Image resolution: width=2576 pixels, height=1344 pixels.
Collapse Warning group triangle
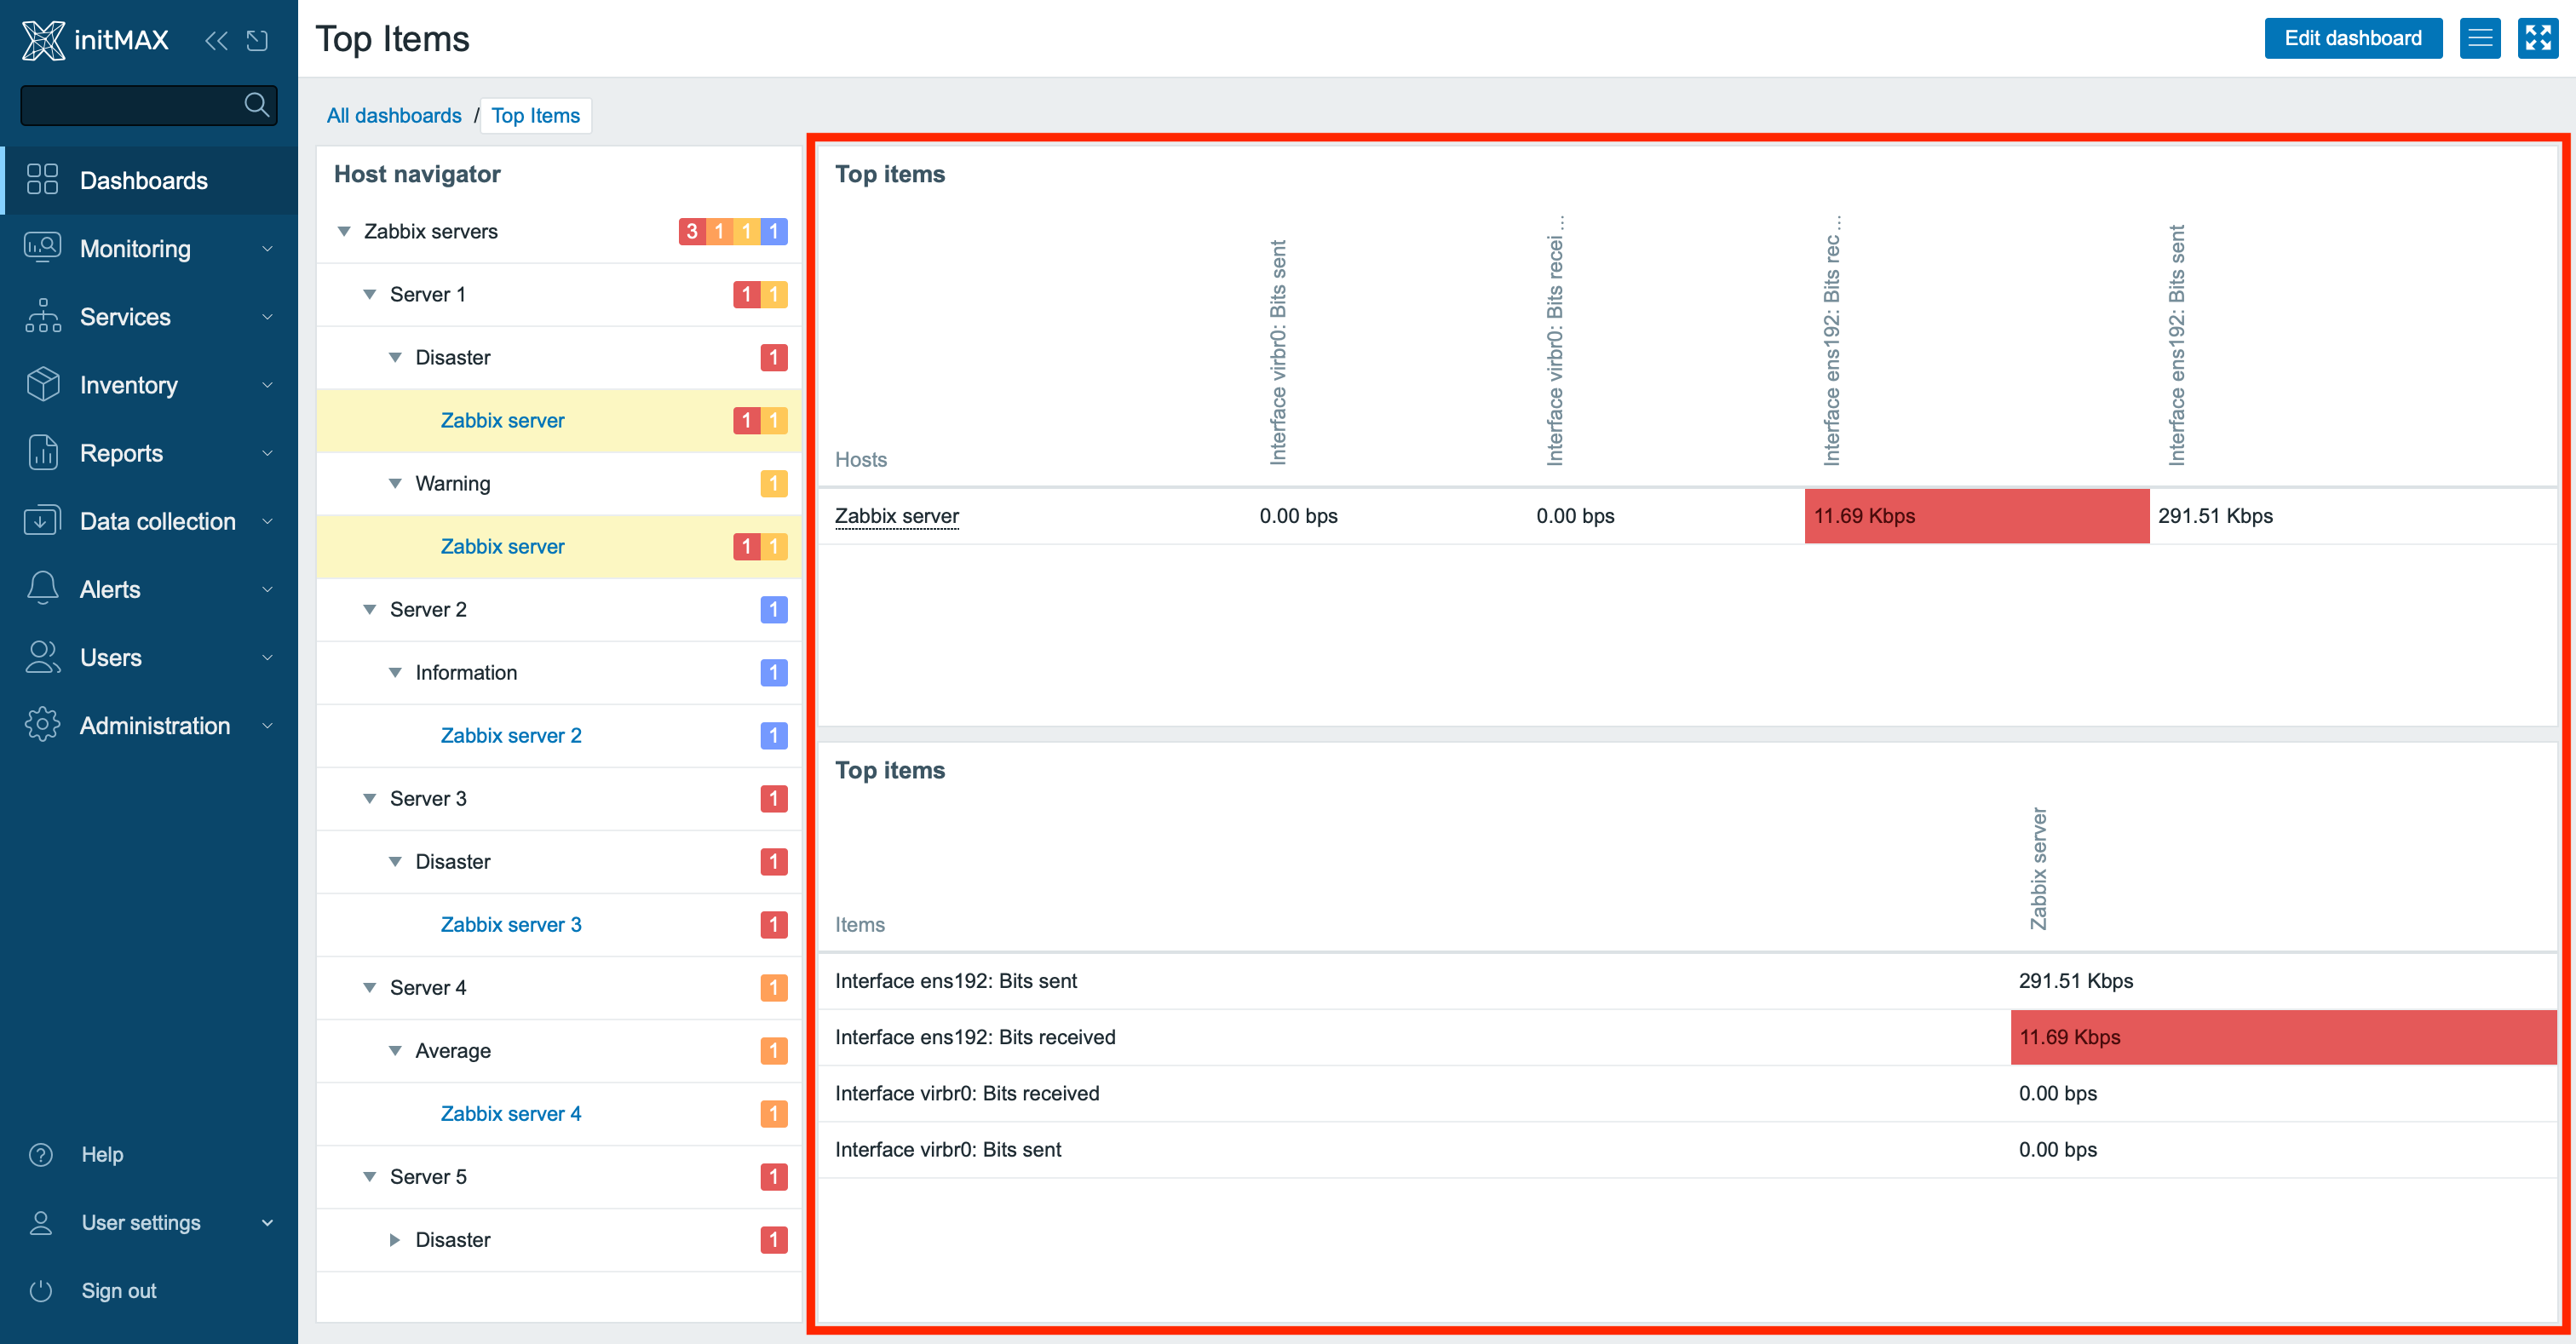(395, 483)
